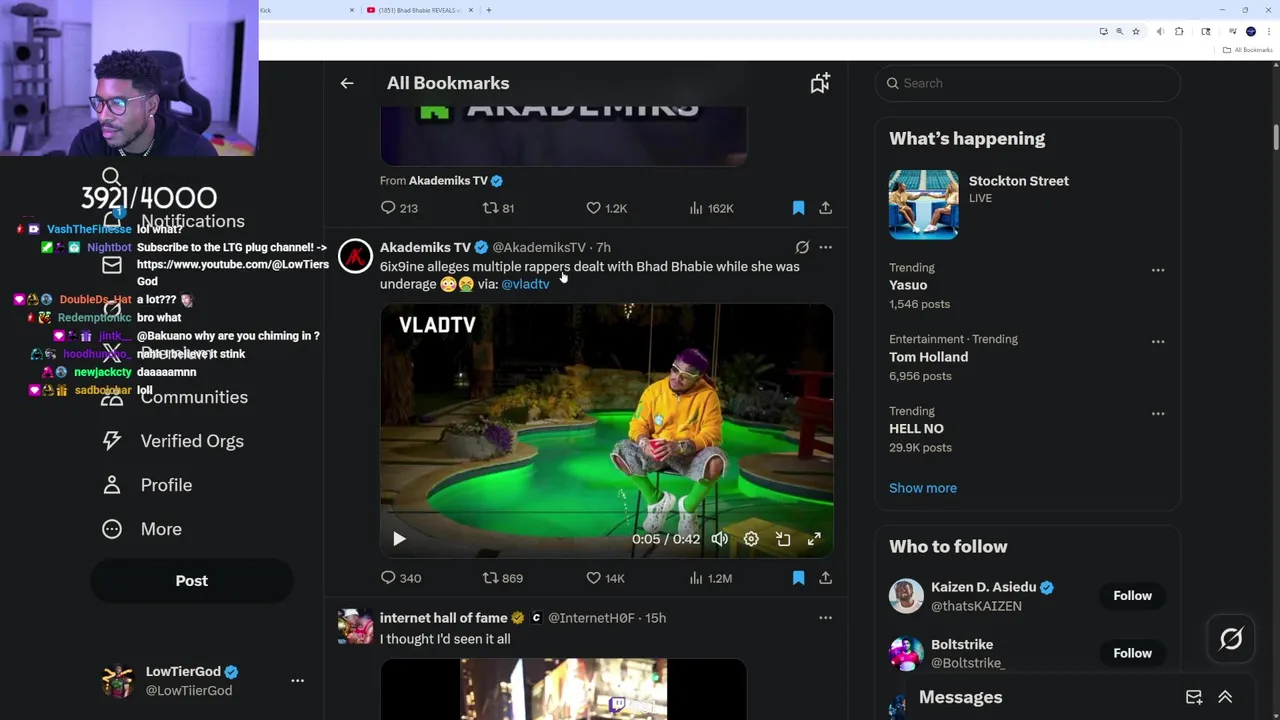View analytics showing 162K views
Viewport: 1280px width, 720px height.
pos(711,208)
